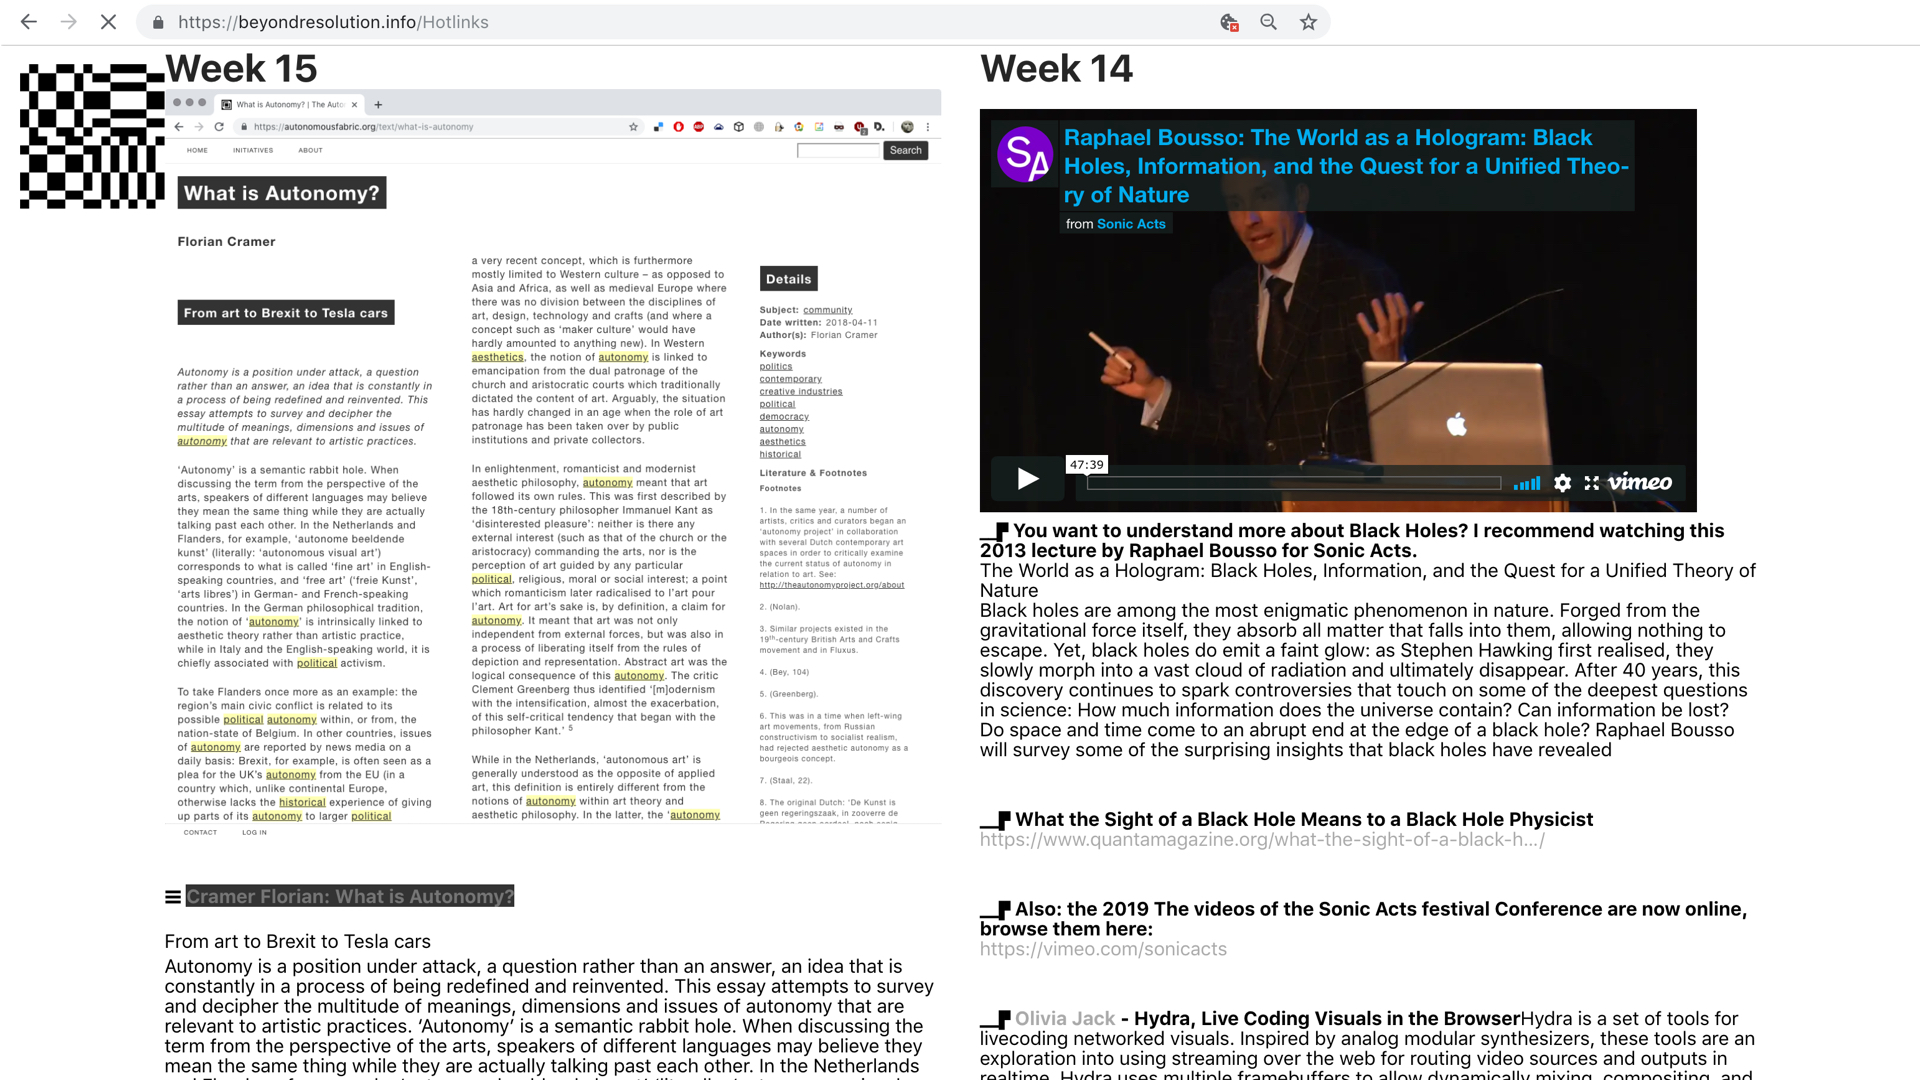Expand hamburger menu beside Cramer Florian title
Image resolution: width=1920 pixels, height=1080 pixels.
(x=173, y=897)
